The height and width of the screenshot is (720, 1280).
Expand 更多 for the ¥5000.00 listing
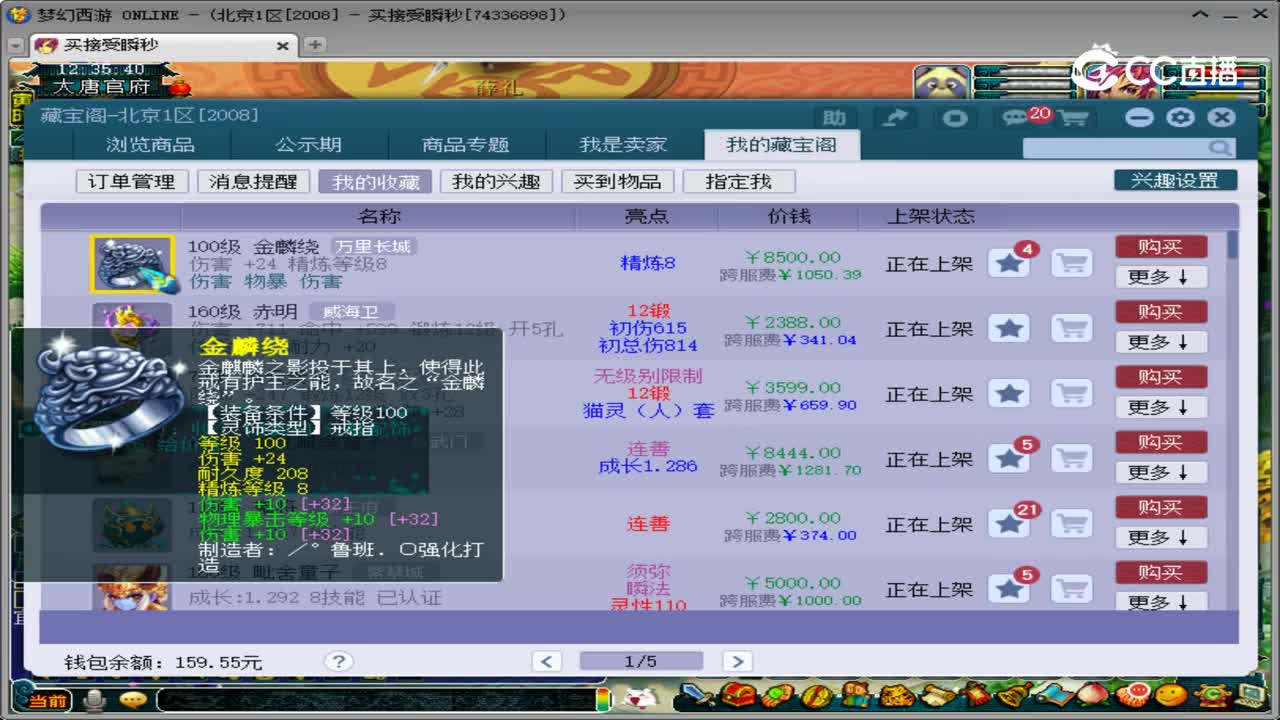(x=1161, y=602)
